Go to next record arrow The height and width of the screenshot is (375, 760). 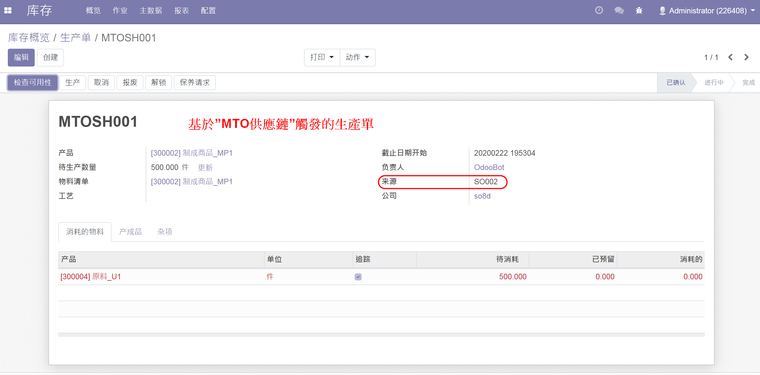(746, 57)
